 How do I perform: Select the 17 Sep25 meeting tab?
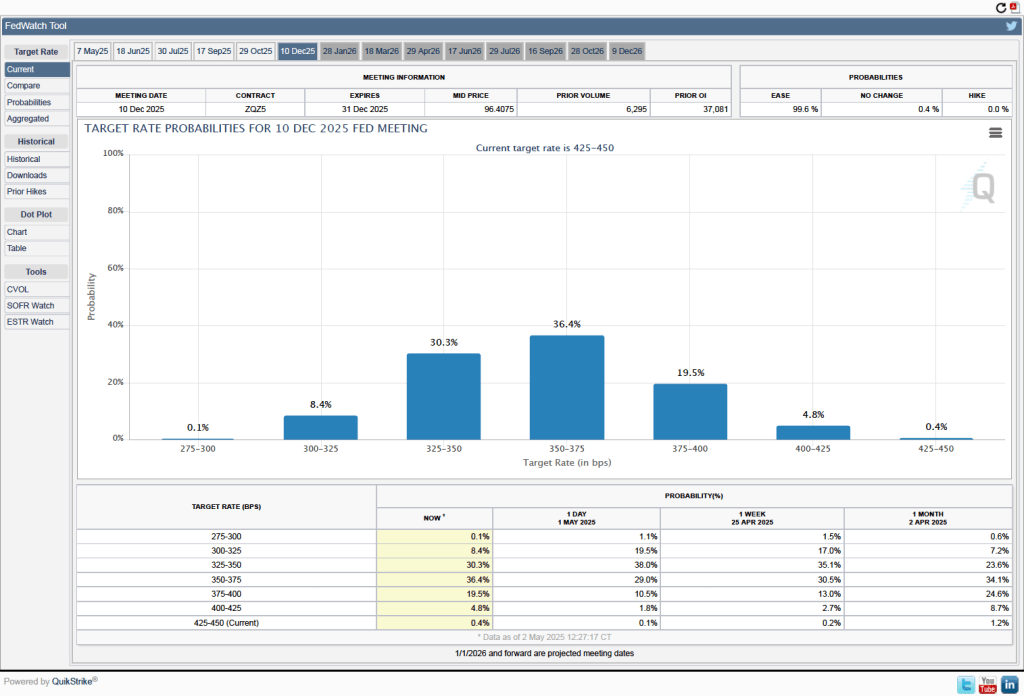(213, 51)
